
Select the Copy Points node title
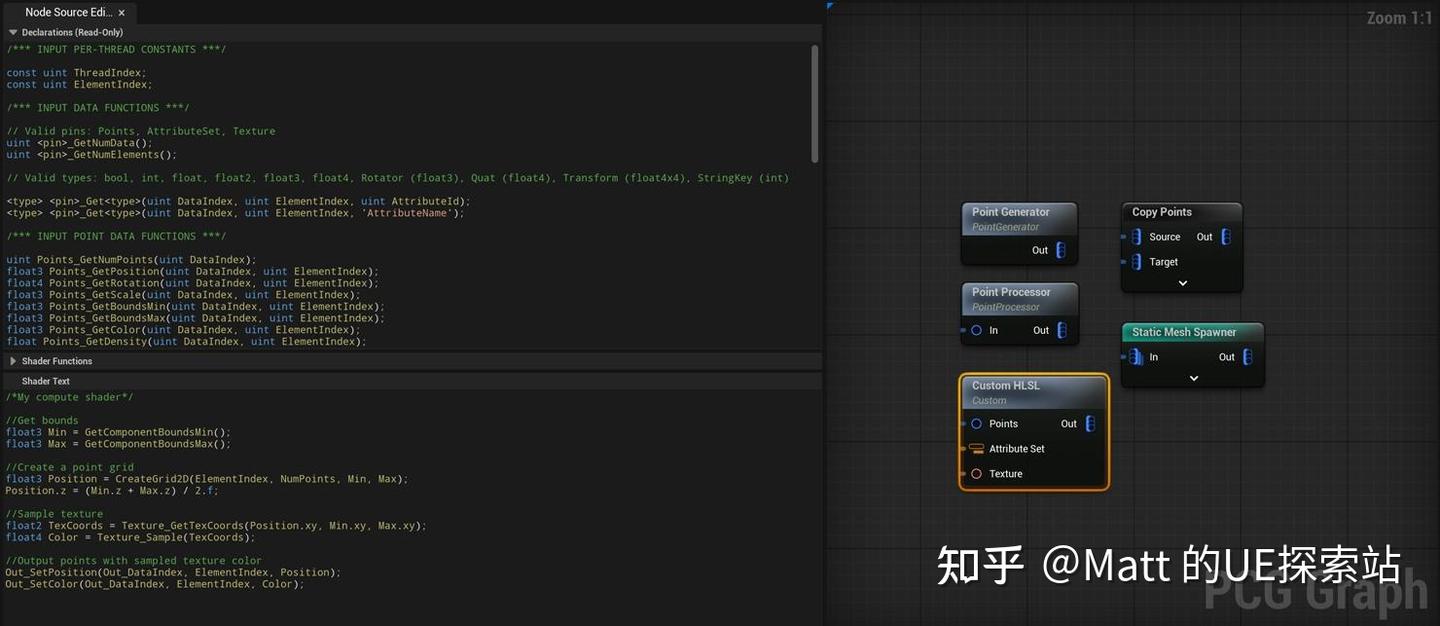point(1162,212)
